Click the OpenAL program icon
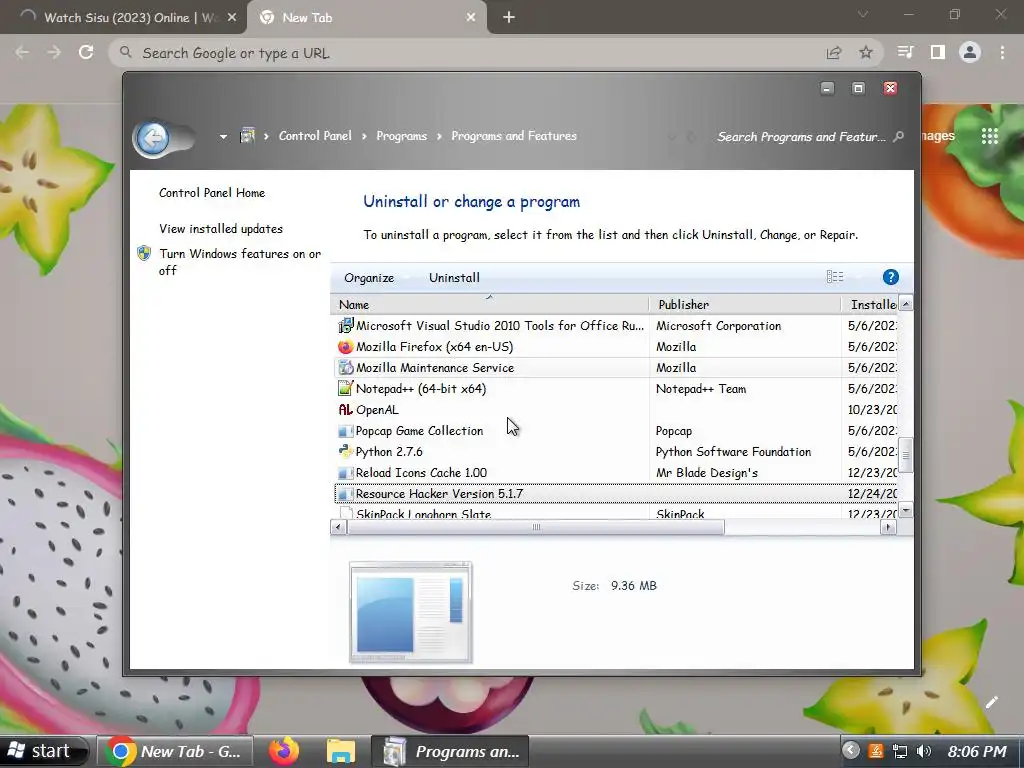 tap(345, 409)
